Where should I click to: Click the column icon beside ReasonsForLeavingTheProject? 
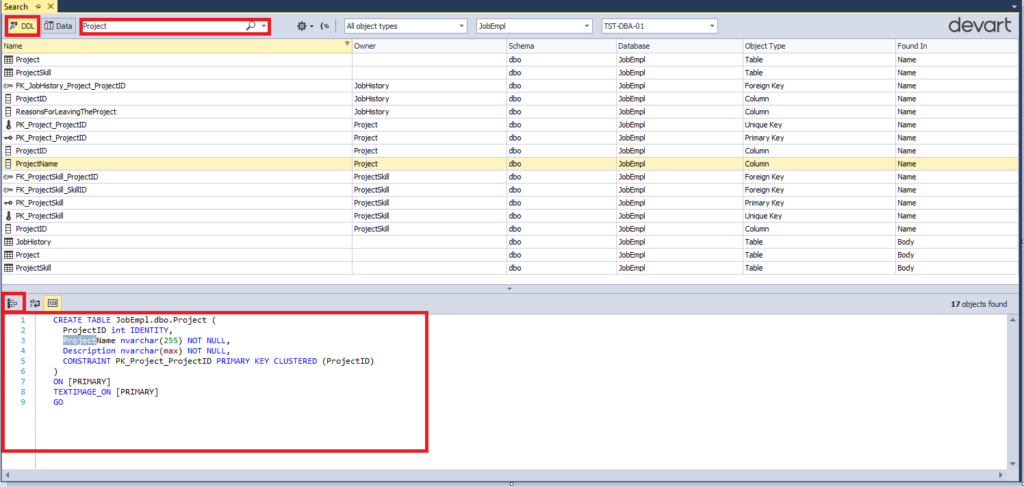pos(8,112)
